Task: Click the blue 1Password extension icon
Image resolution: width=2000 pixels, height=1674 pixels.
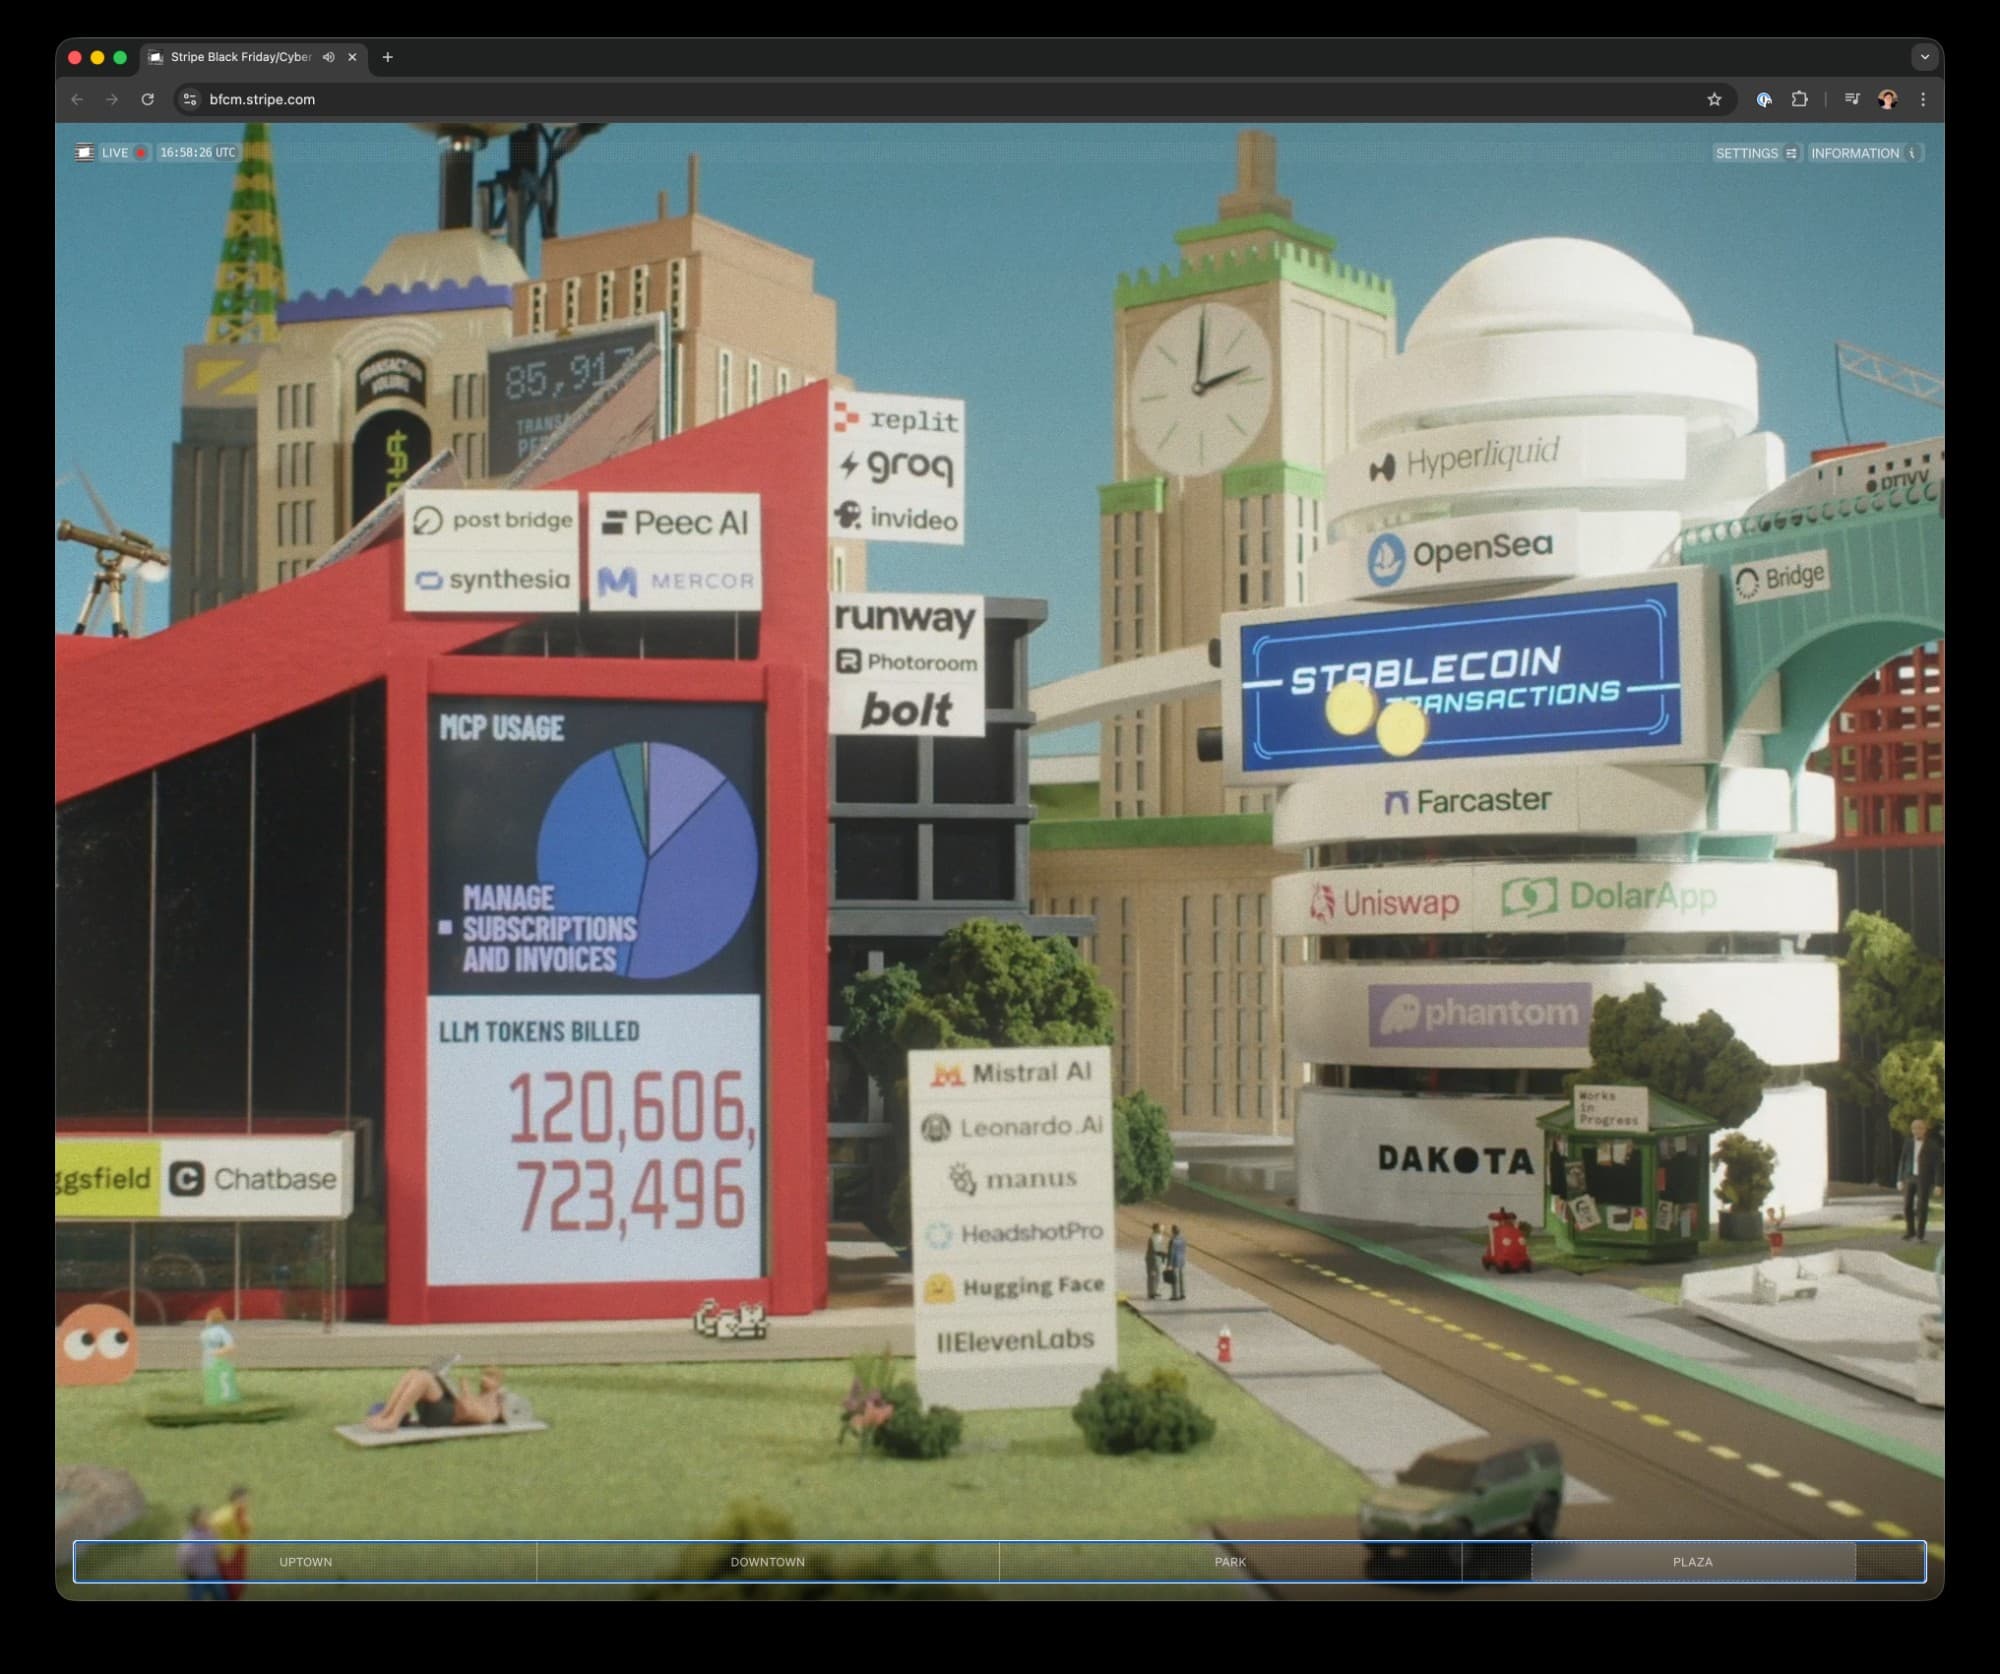Action: click(1764, 99)
